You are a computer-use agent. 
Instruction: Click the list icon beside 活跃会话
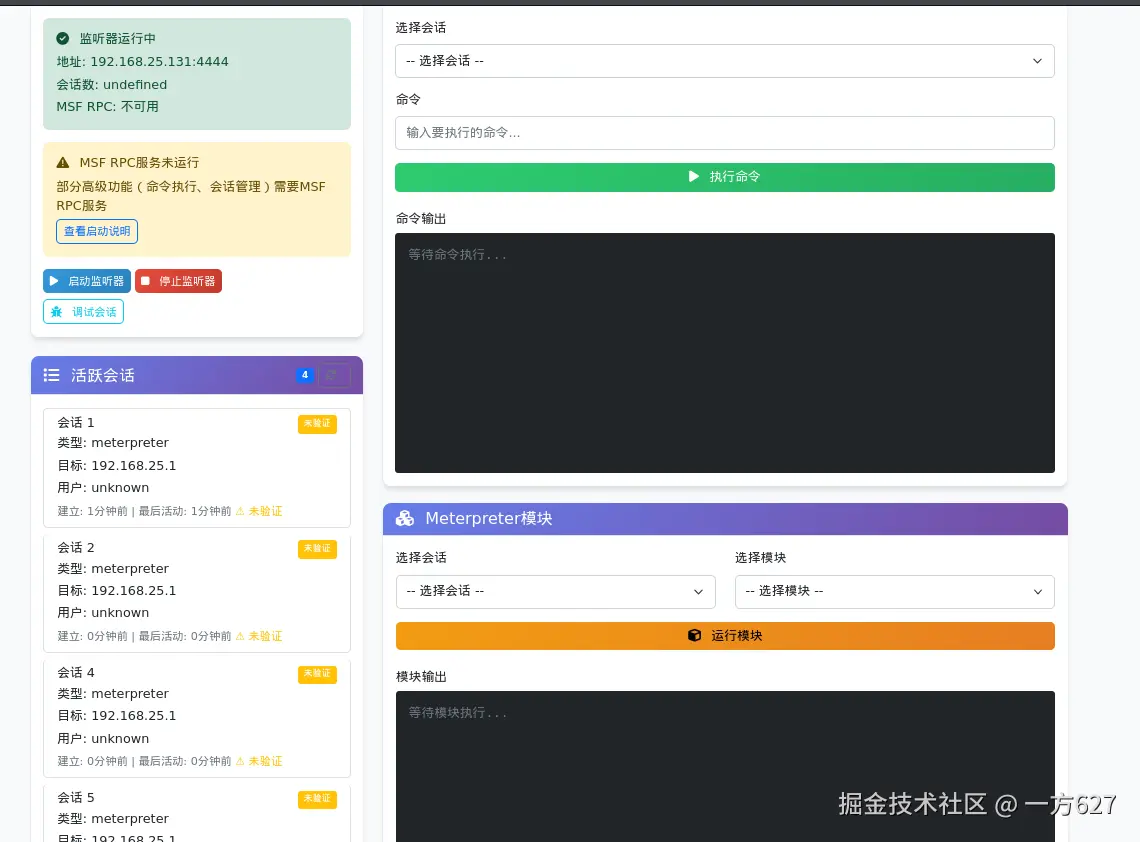point(52,375)
